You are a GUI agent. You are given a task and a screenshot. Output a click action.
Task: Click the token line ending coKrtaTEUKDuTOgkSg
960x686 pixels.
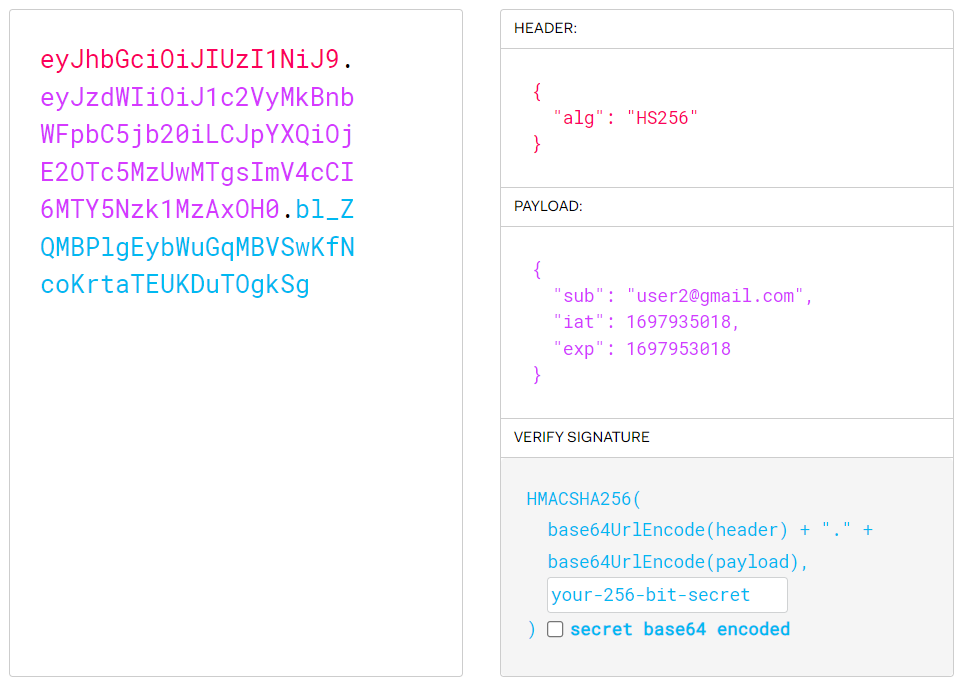[x=175, y=285]
